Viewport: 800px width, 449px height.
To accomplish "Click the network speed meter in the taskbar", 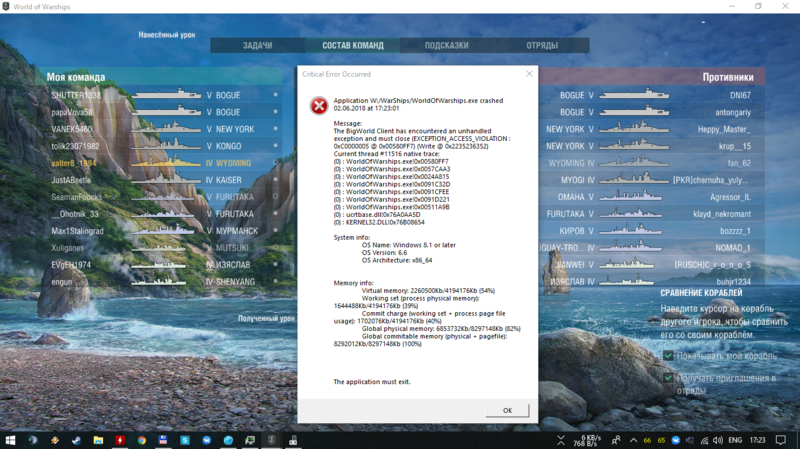I will (x=585, y=441).
